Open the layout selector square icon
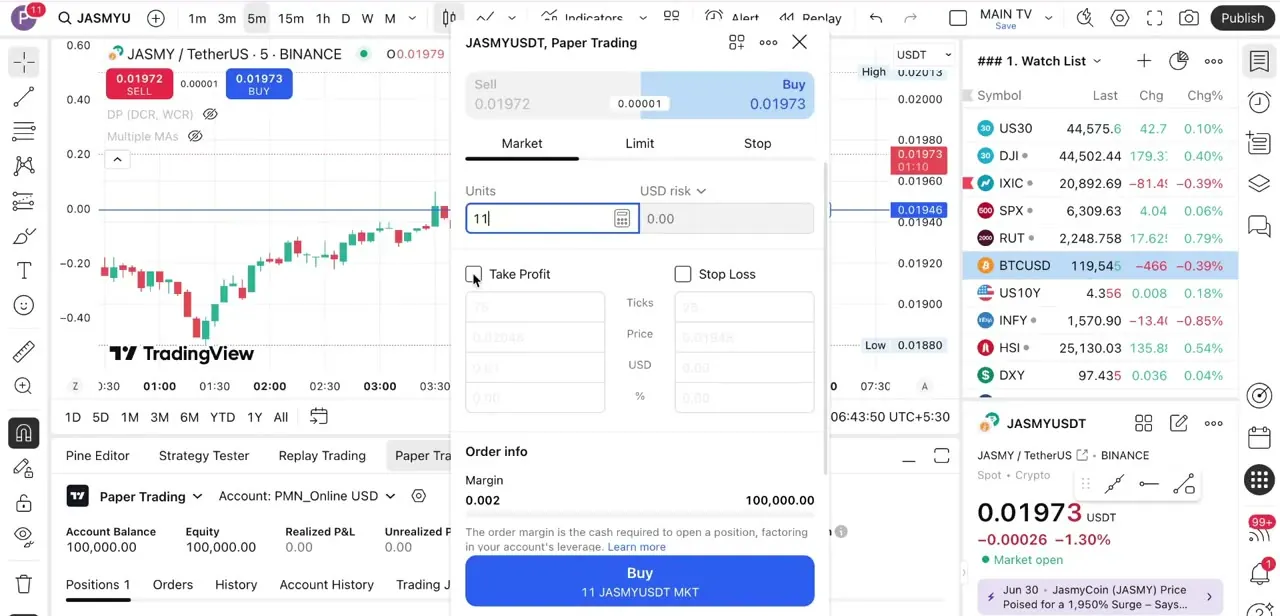 (x=958, y=18)
